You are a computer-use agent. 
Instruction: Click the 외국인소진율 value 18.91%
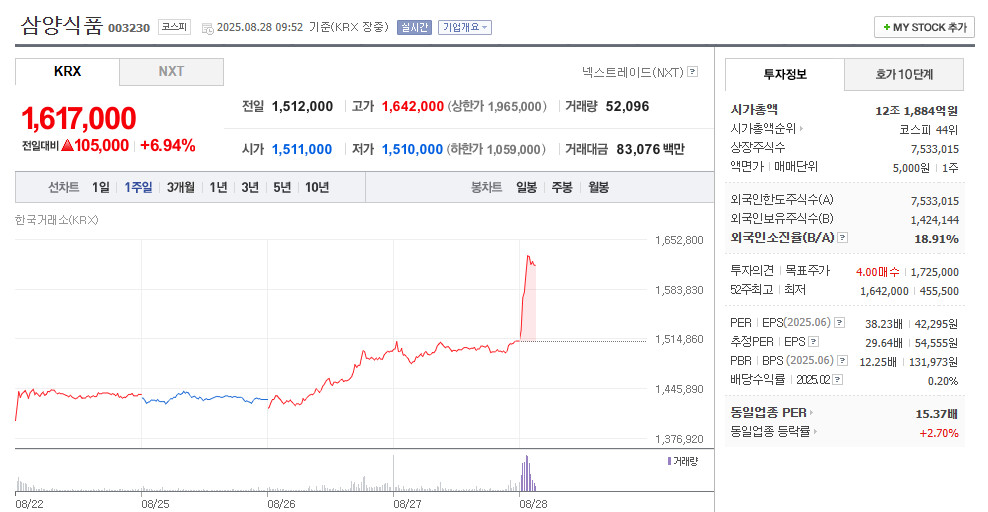(936, 239)
